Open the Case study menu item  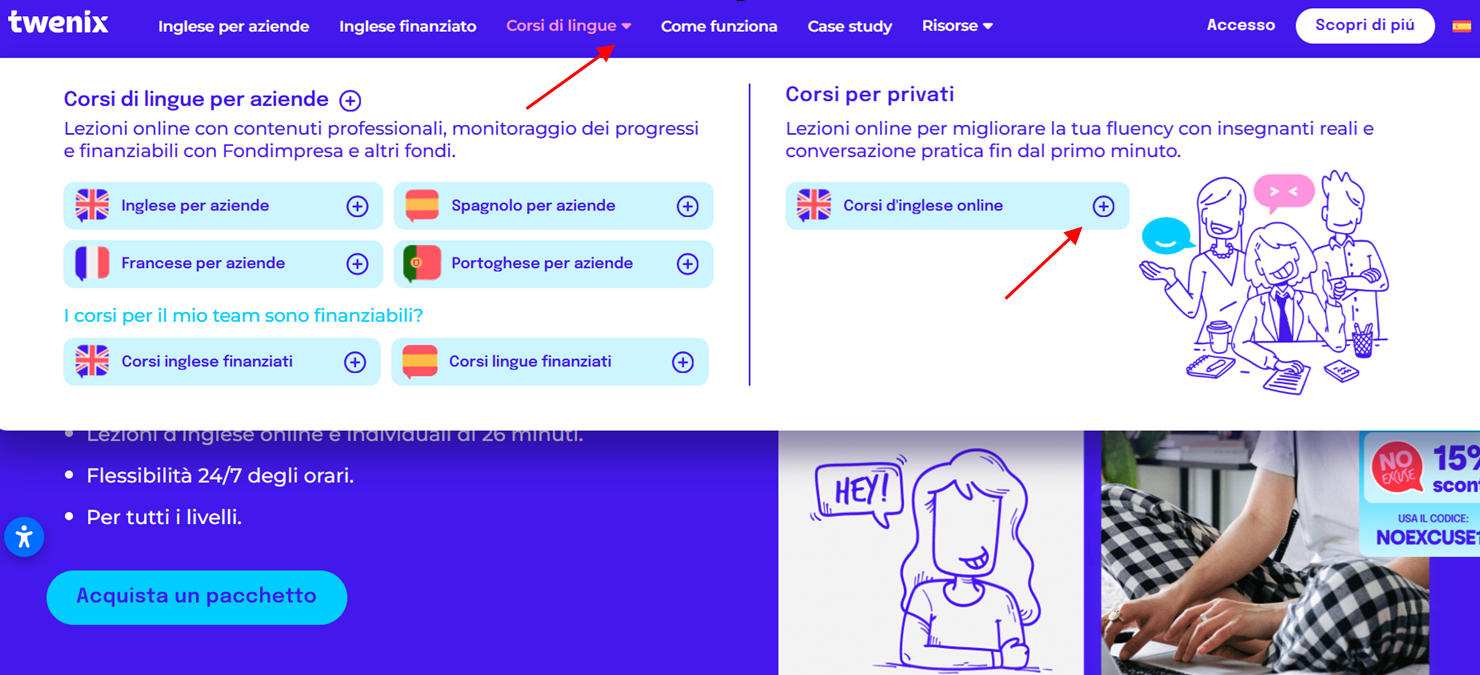[850, 26]
